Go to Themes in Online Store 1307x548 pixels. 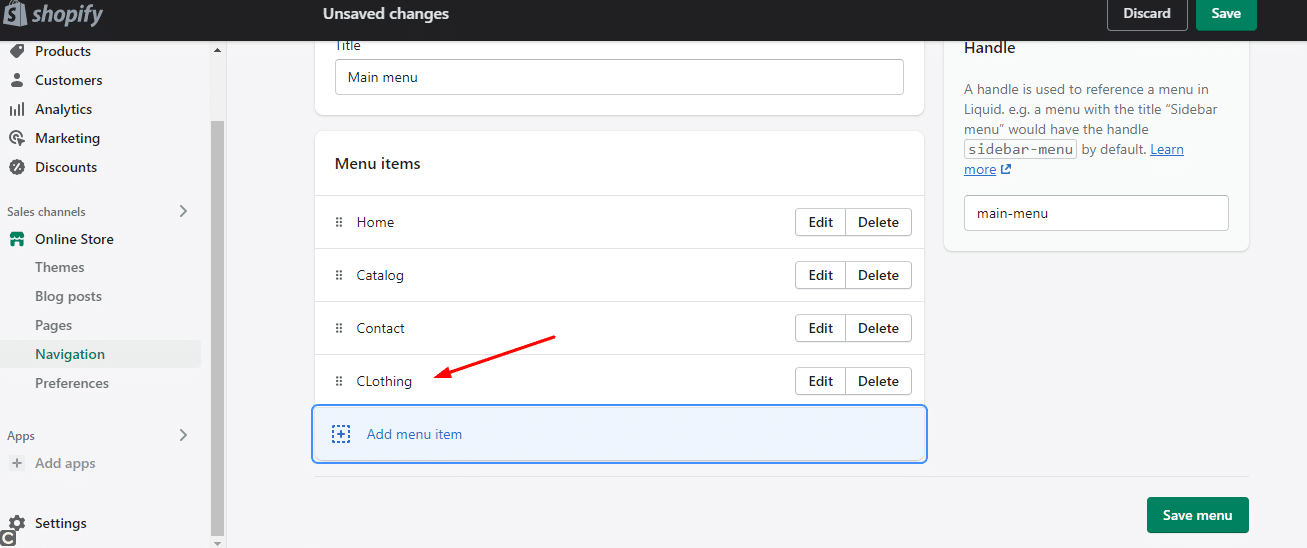coord(60,267)
